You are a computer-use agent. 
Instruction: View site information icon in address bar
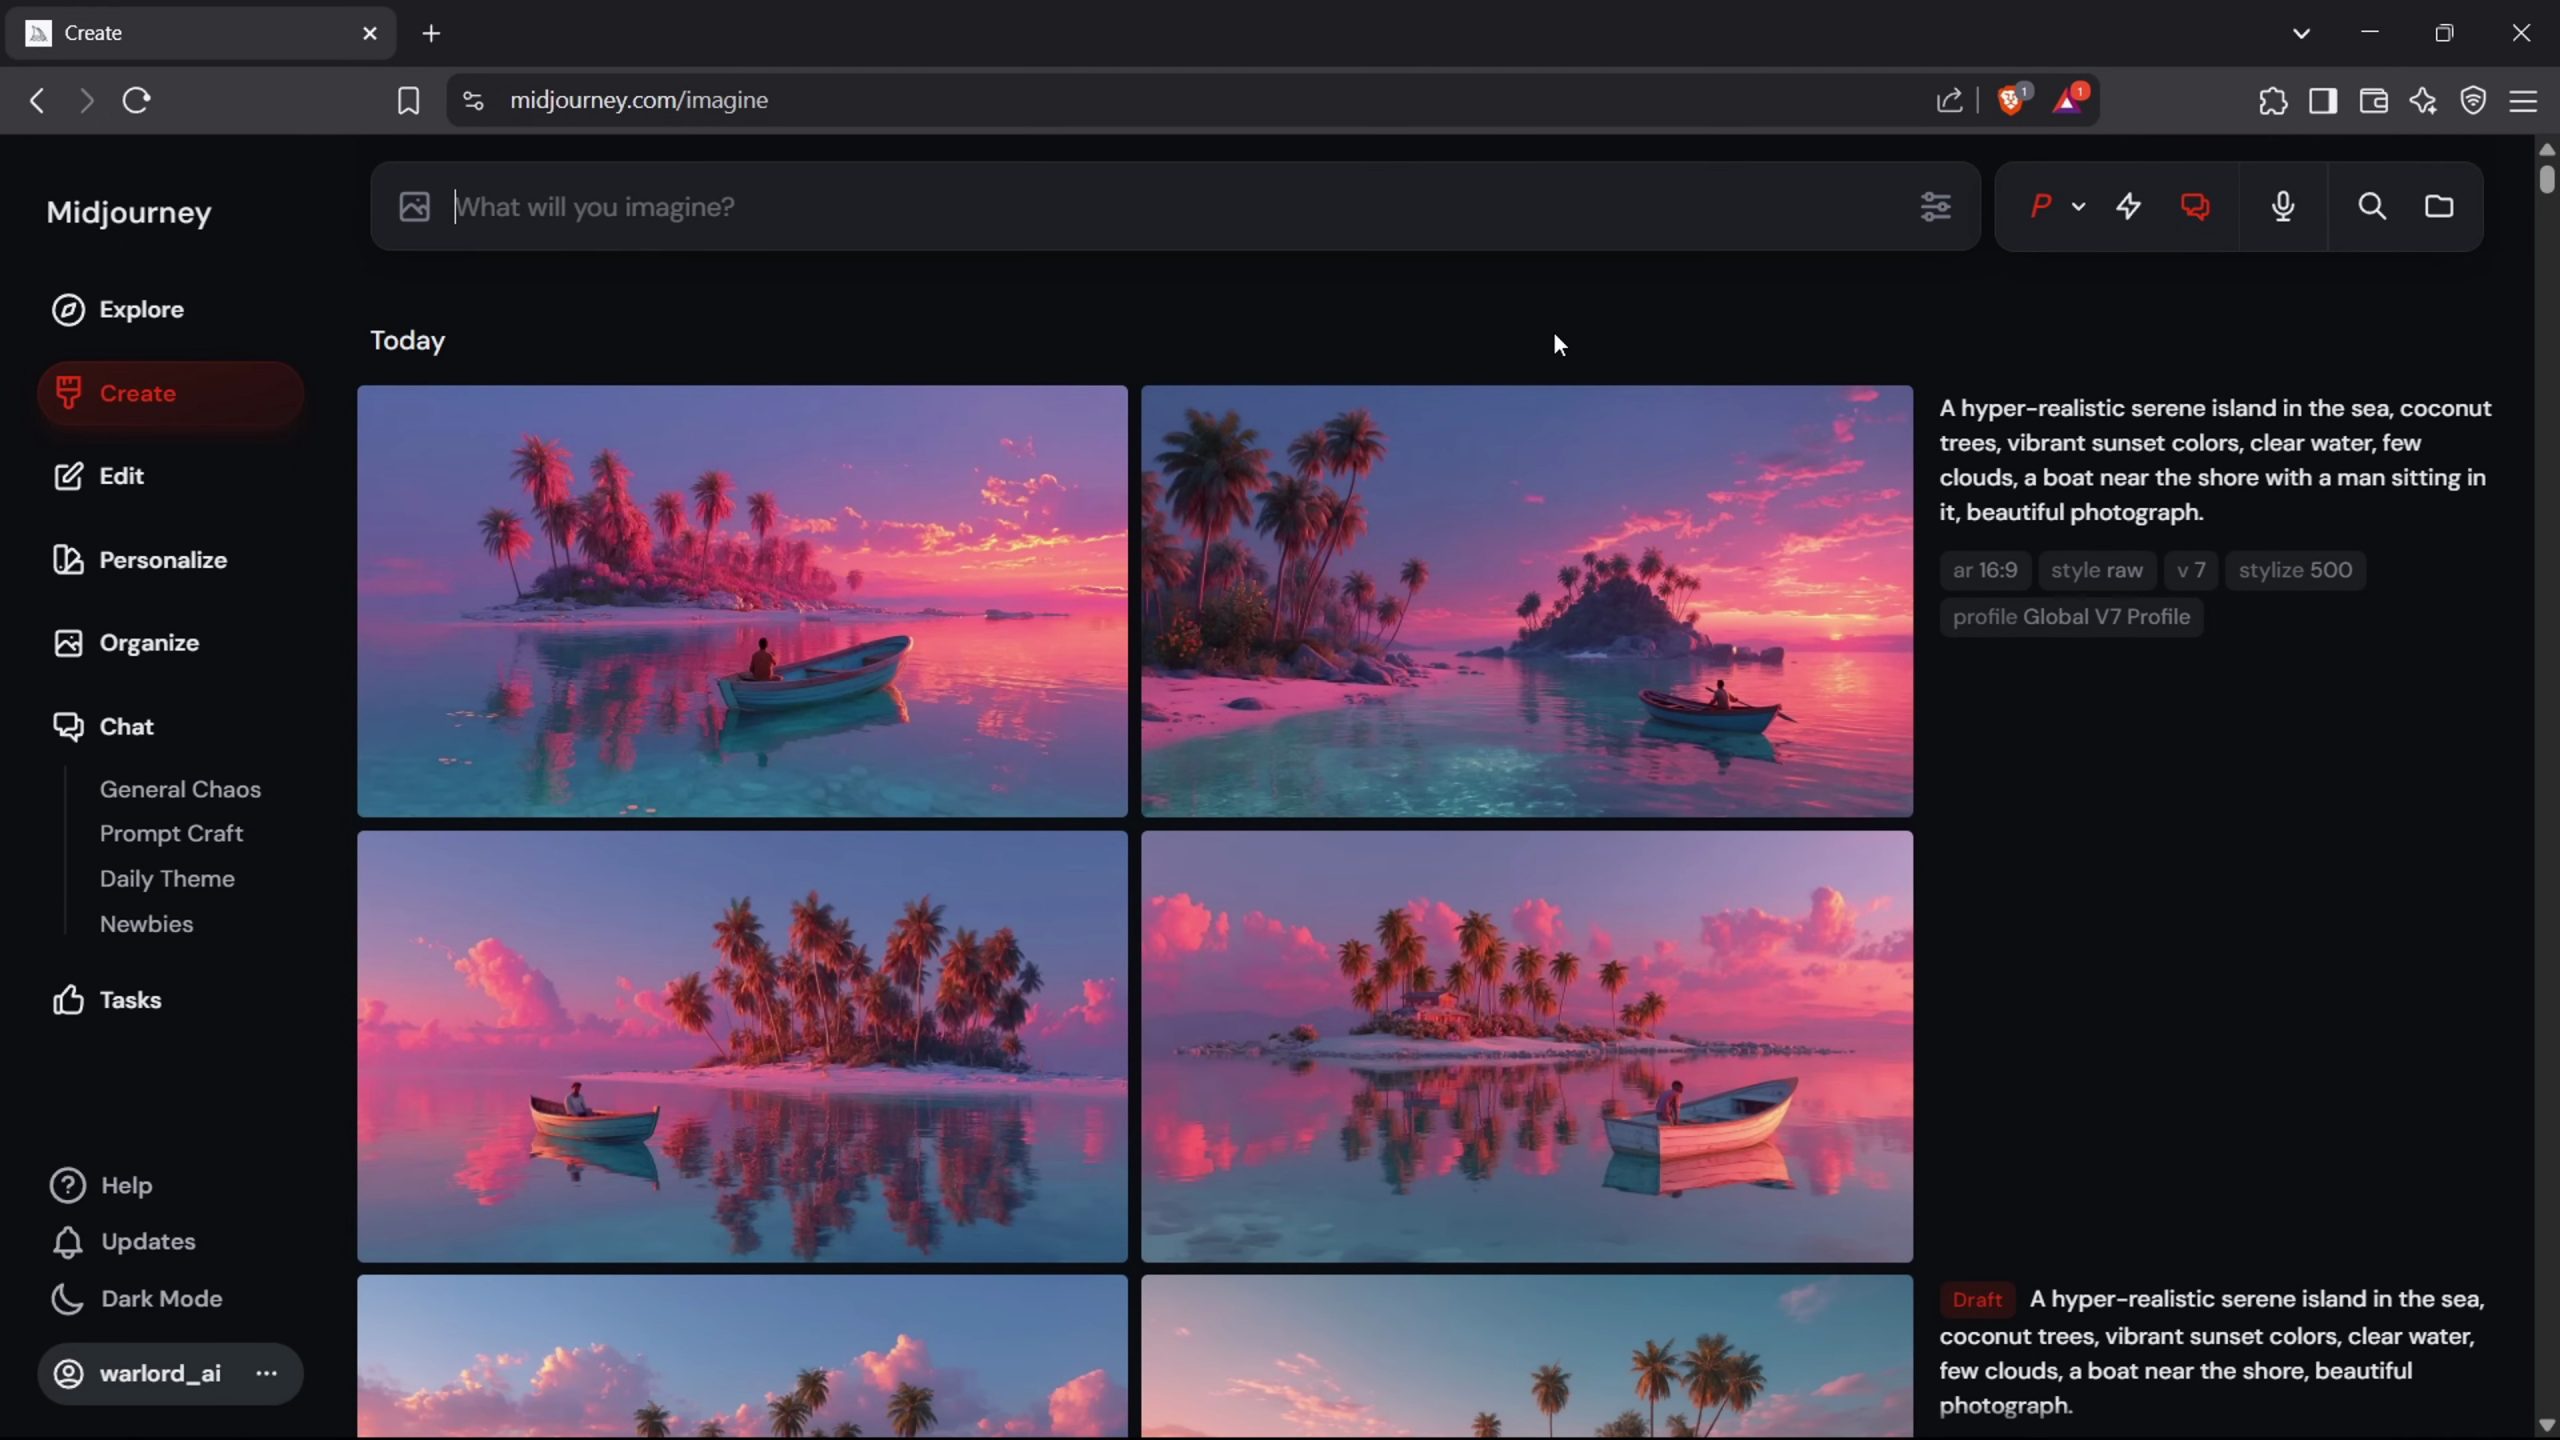click(473, 100)
